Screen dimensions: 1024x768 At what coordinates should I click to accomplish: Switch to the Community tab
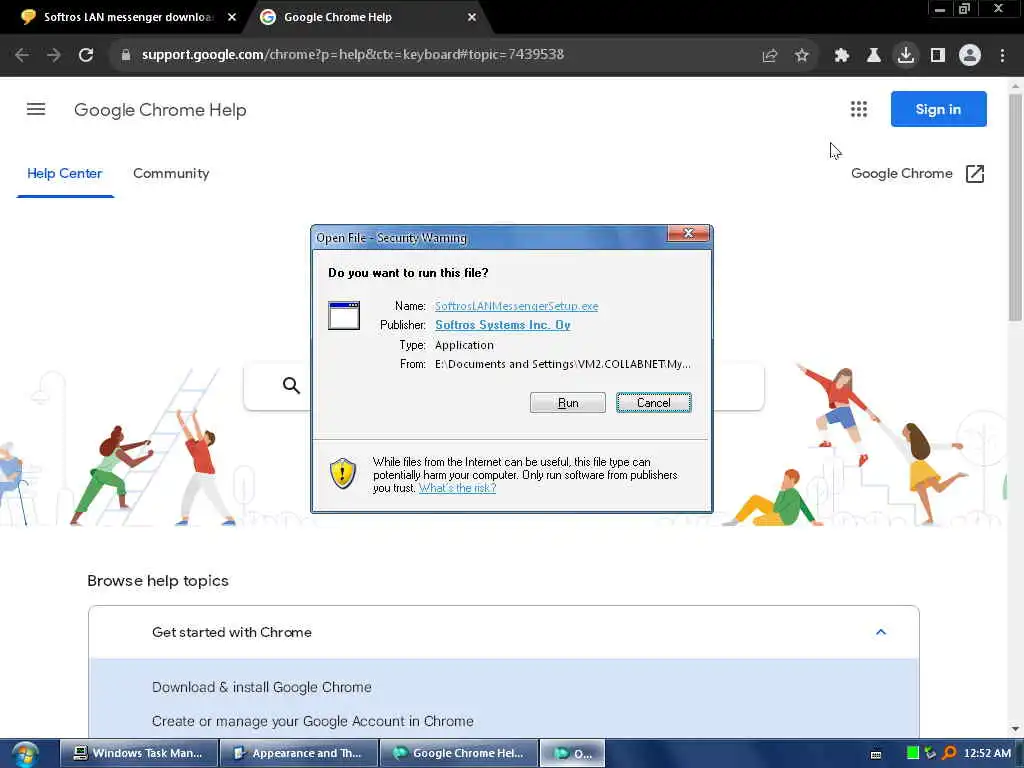pos(171,174)
